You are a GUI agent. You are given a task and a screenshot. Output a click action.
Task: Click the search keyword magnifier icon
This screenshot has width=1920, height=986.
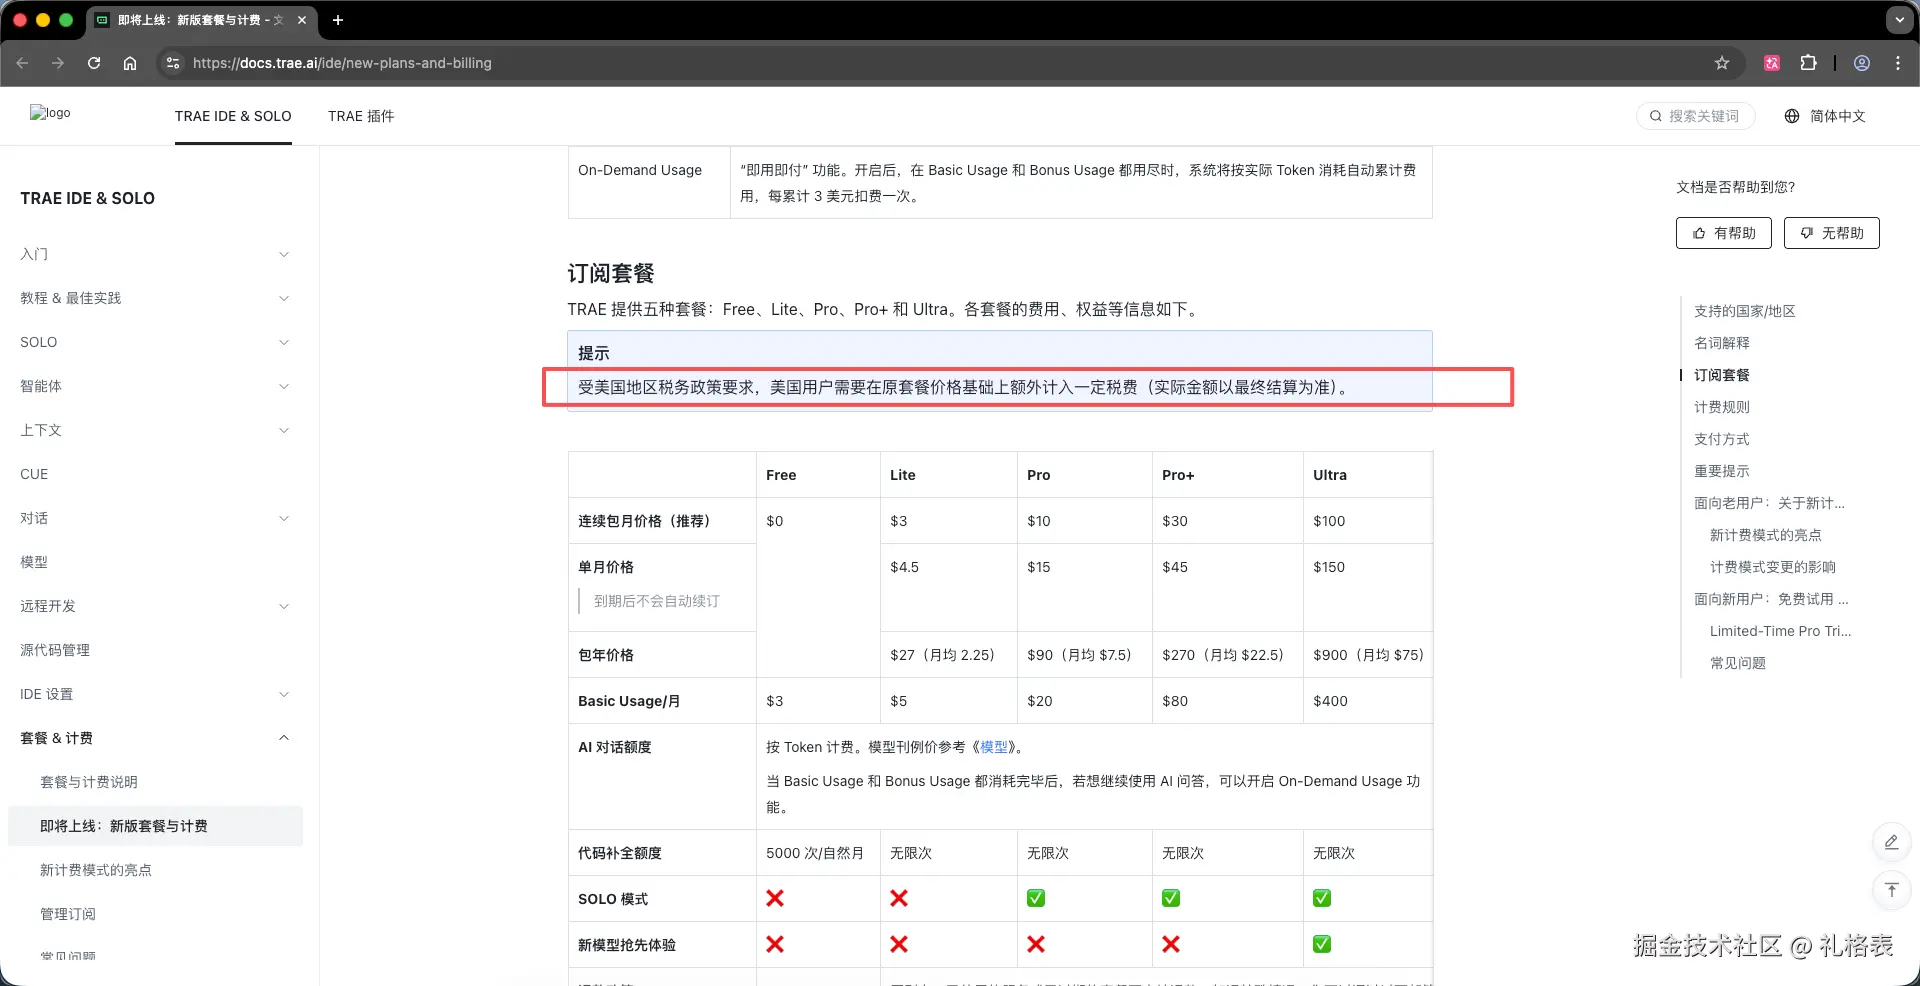click(1655, 116)
